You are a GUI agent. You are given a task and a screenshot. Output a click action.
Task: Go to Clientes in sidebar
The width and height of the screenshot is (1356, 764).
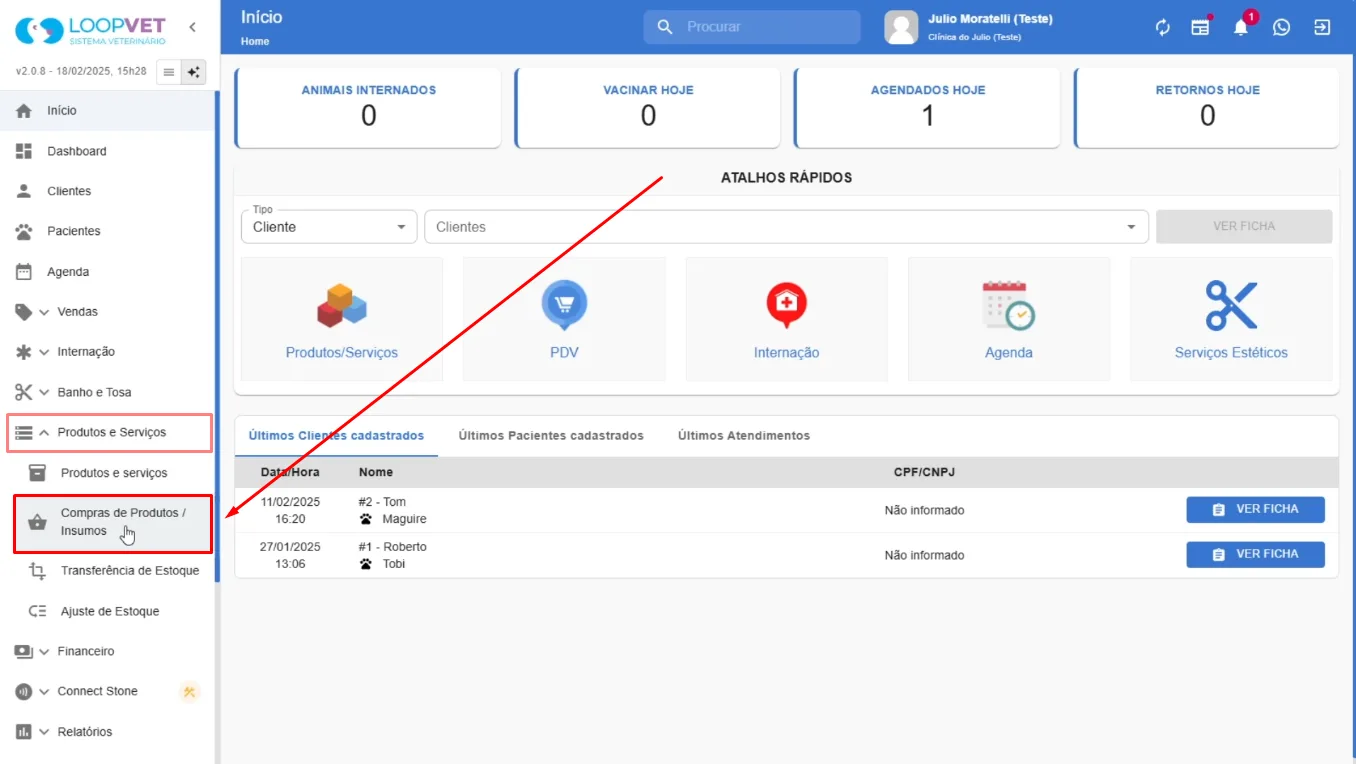[108, 191]
